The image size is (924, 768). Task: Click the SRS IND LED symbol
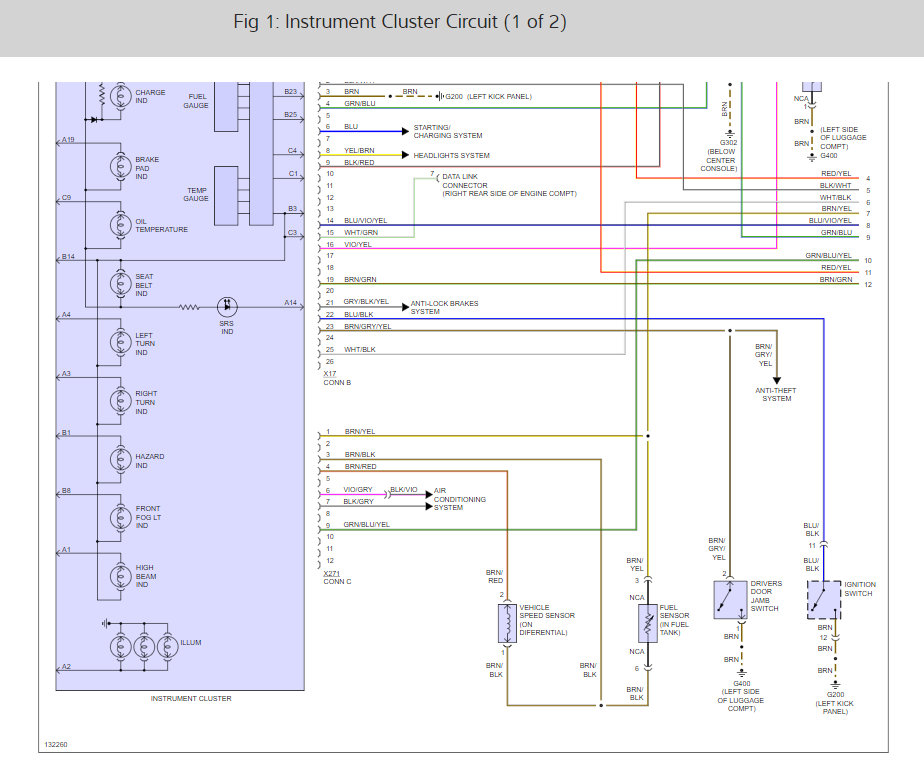tap(227, 306)
